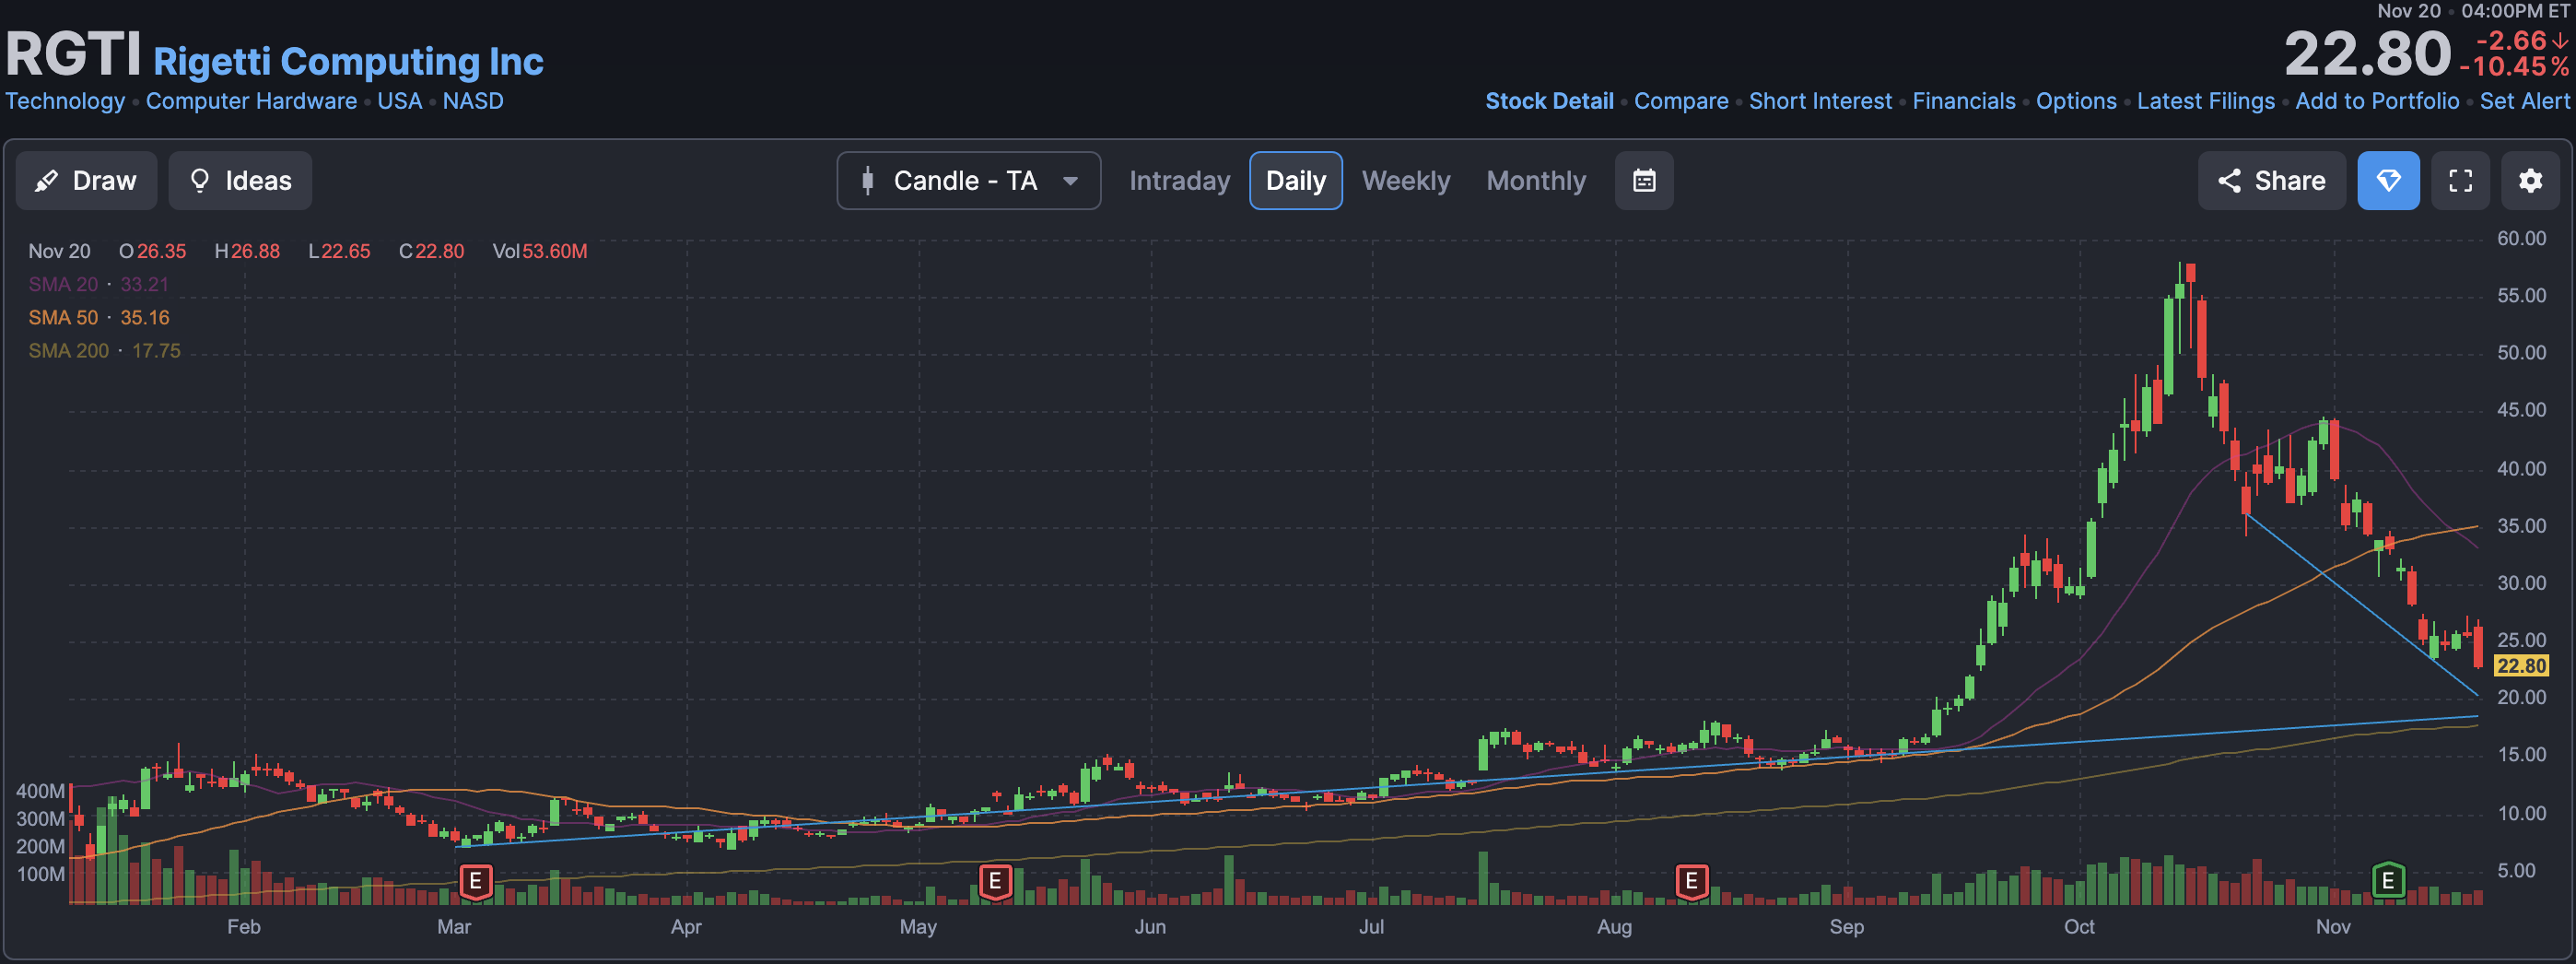This screenshot has width=2576, height=964.
Task: Click the SMA 200 indicator label
Action: [x=68, y=351]
